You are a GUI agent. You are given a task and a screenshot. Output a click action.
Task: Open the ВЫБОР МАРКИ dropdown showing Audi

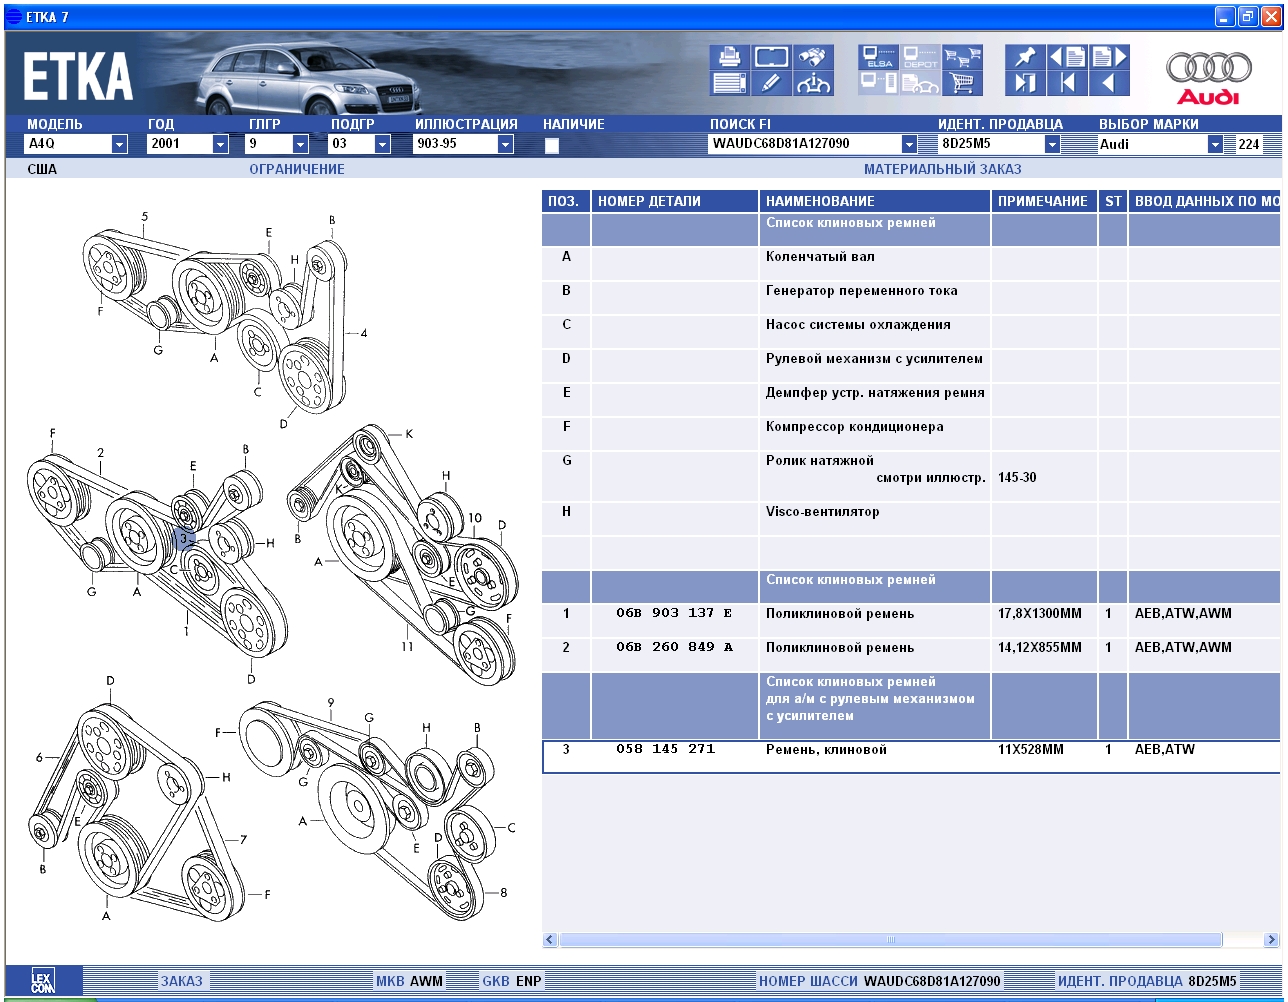pyautogui.click(x=1215, y=144)
